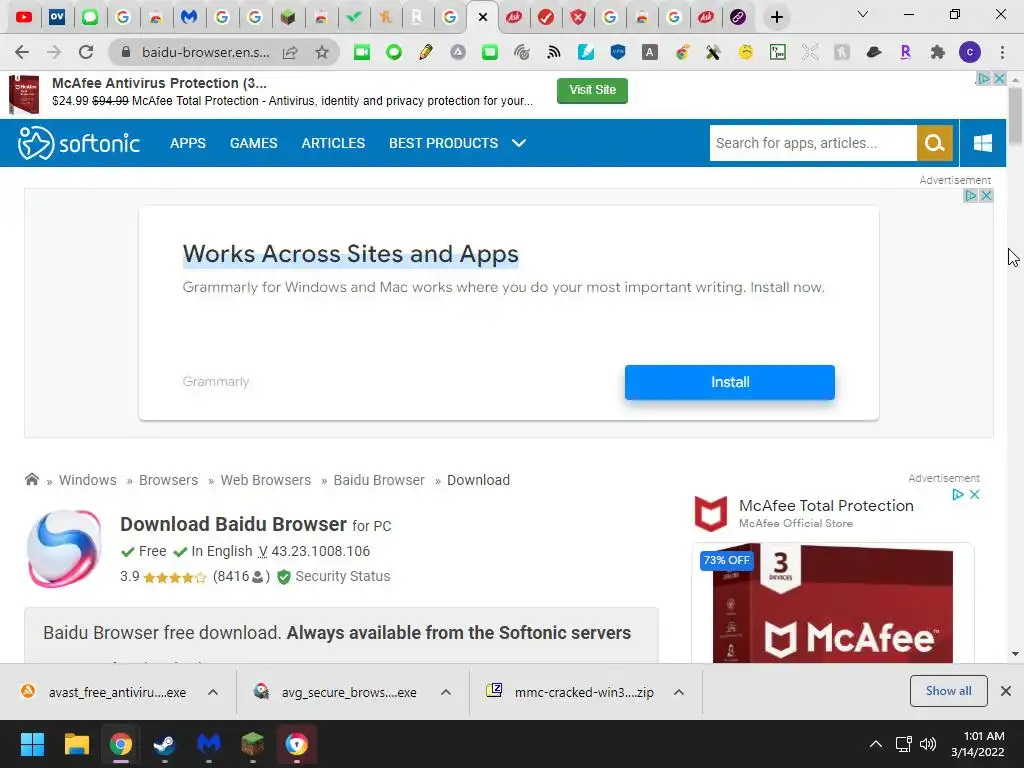Click the Baidu Browser logo thumbnail
The height and width of the screenshot is (768, 1024).
coord(64,549)
